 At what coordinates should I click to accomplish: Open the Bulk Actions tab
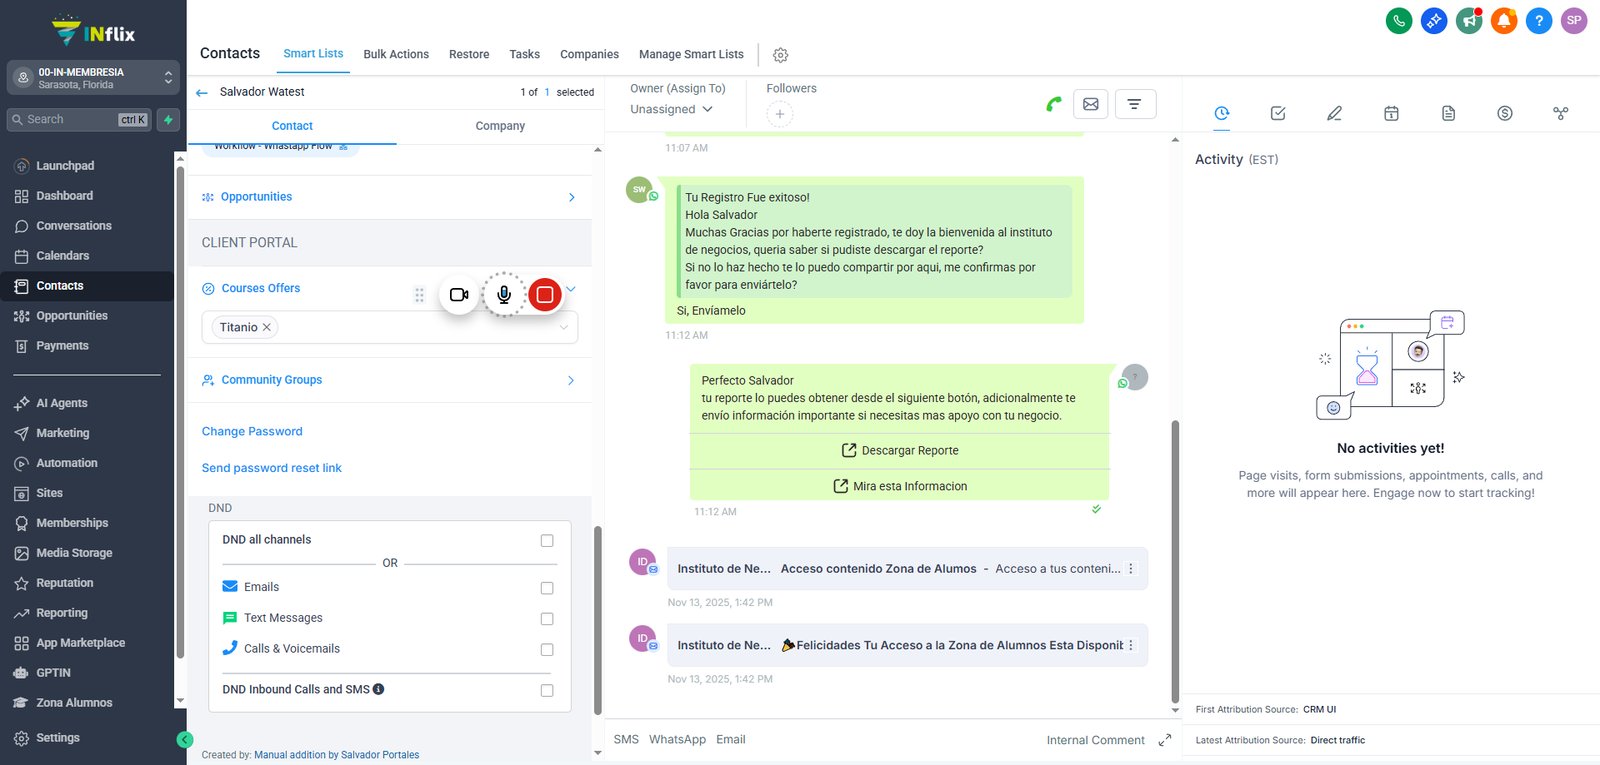[x=396, y=54]
